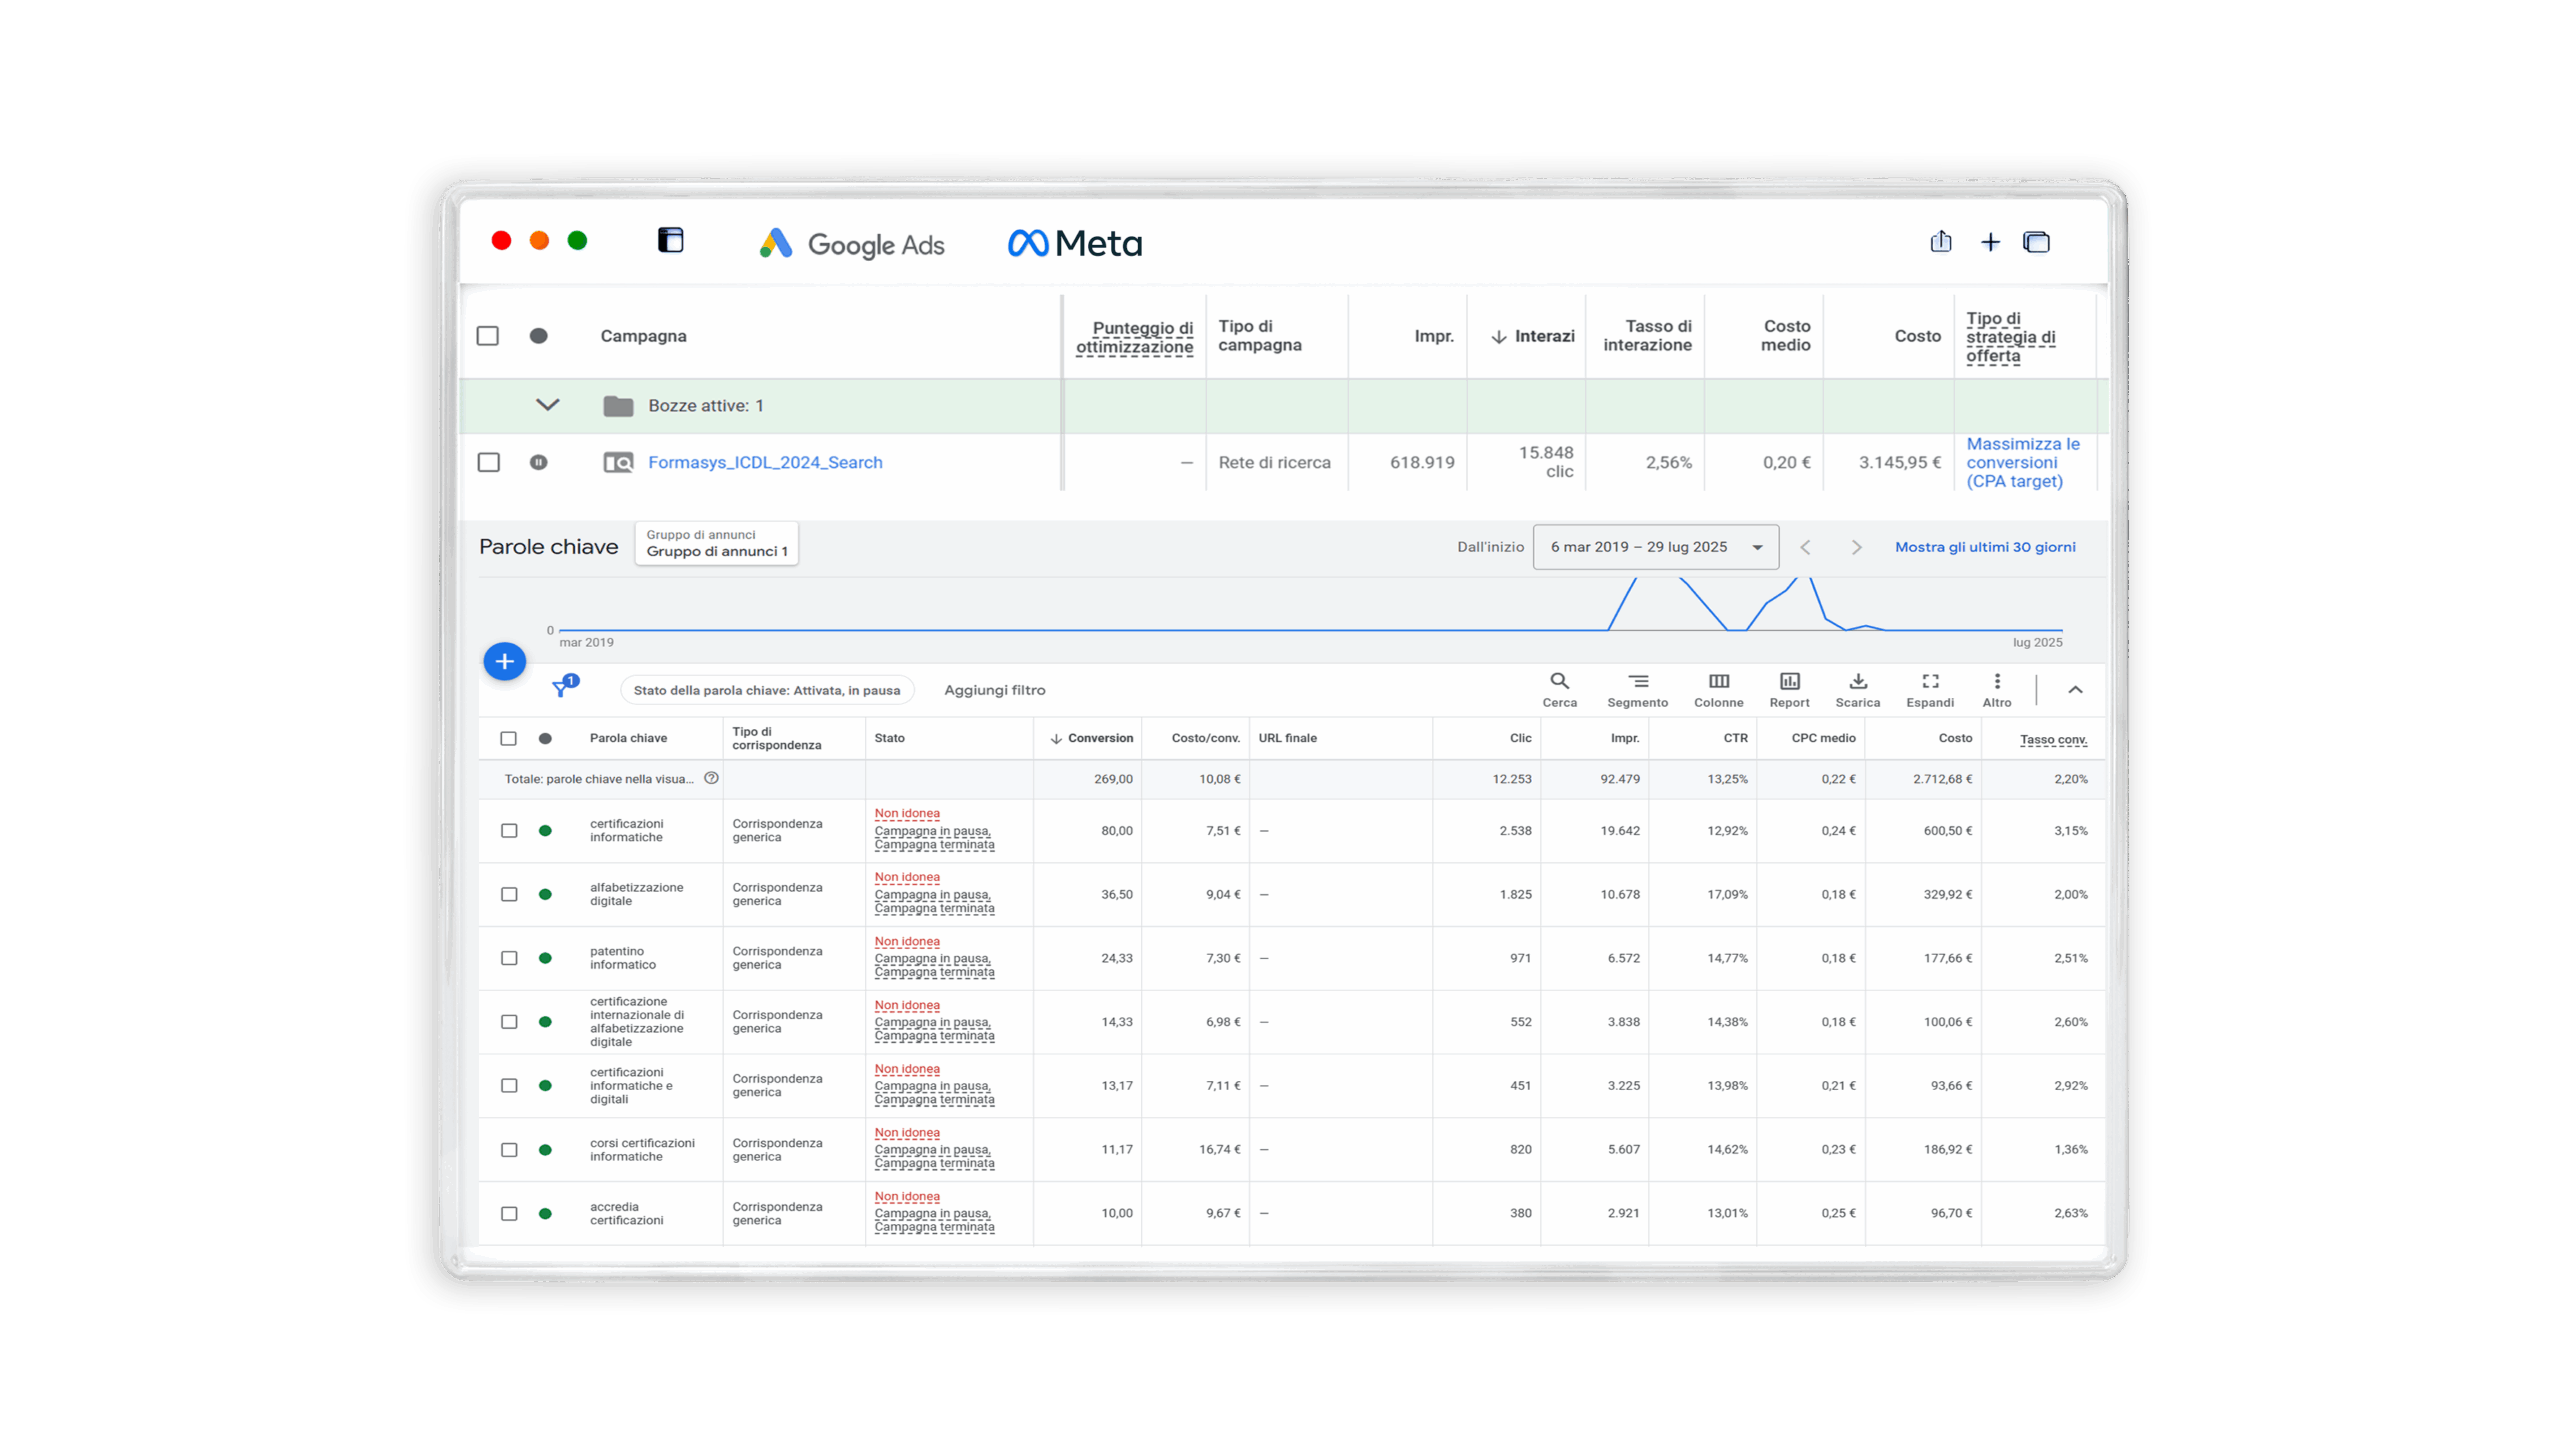Switch to the Meta tab
2560x1441 pixels.
(1074, 243)
